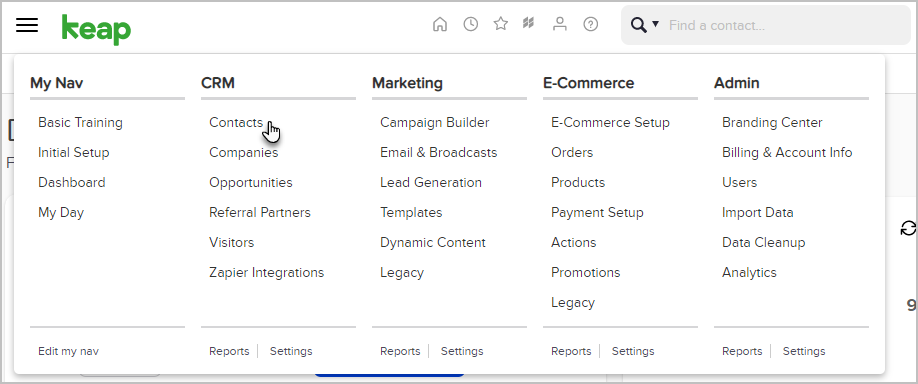The width and height of the screenshot is (918, 384).
Task: Click the search magnifier icon
Action: 639,25
